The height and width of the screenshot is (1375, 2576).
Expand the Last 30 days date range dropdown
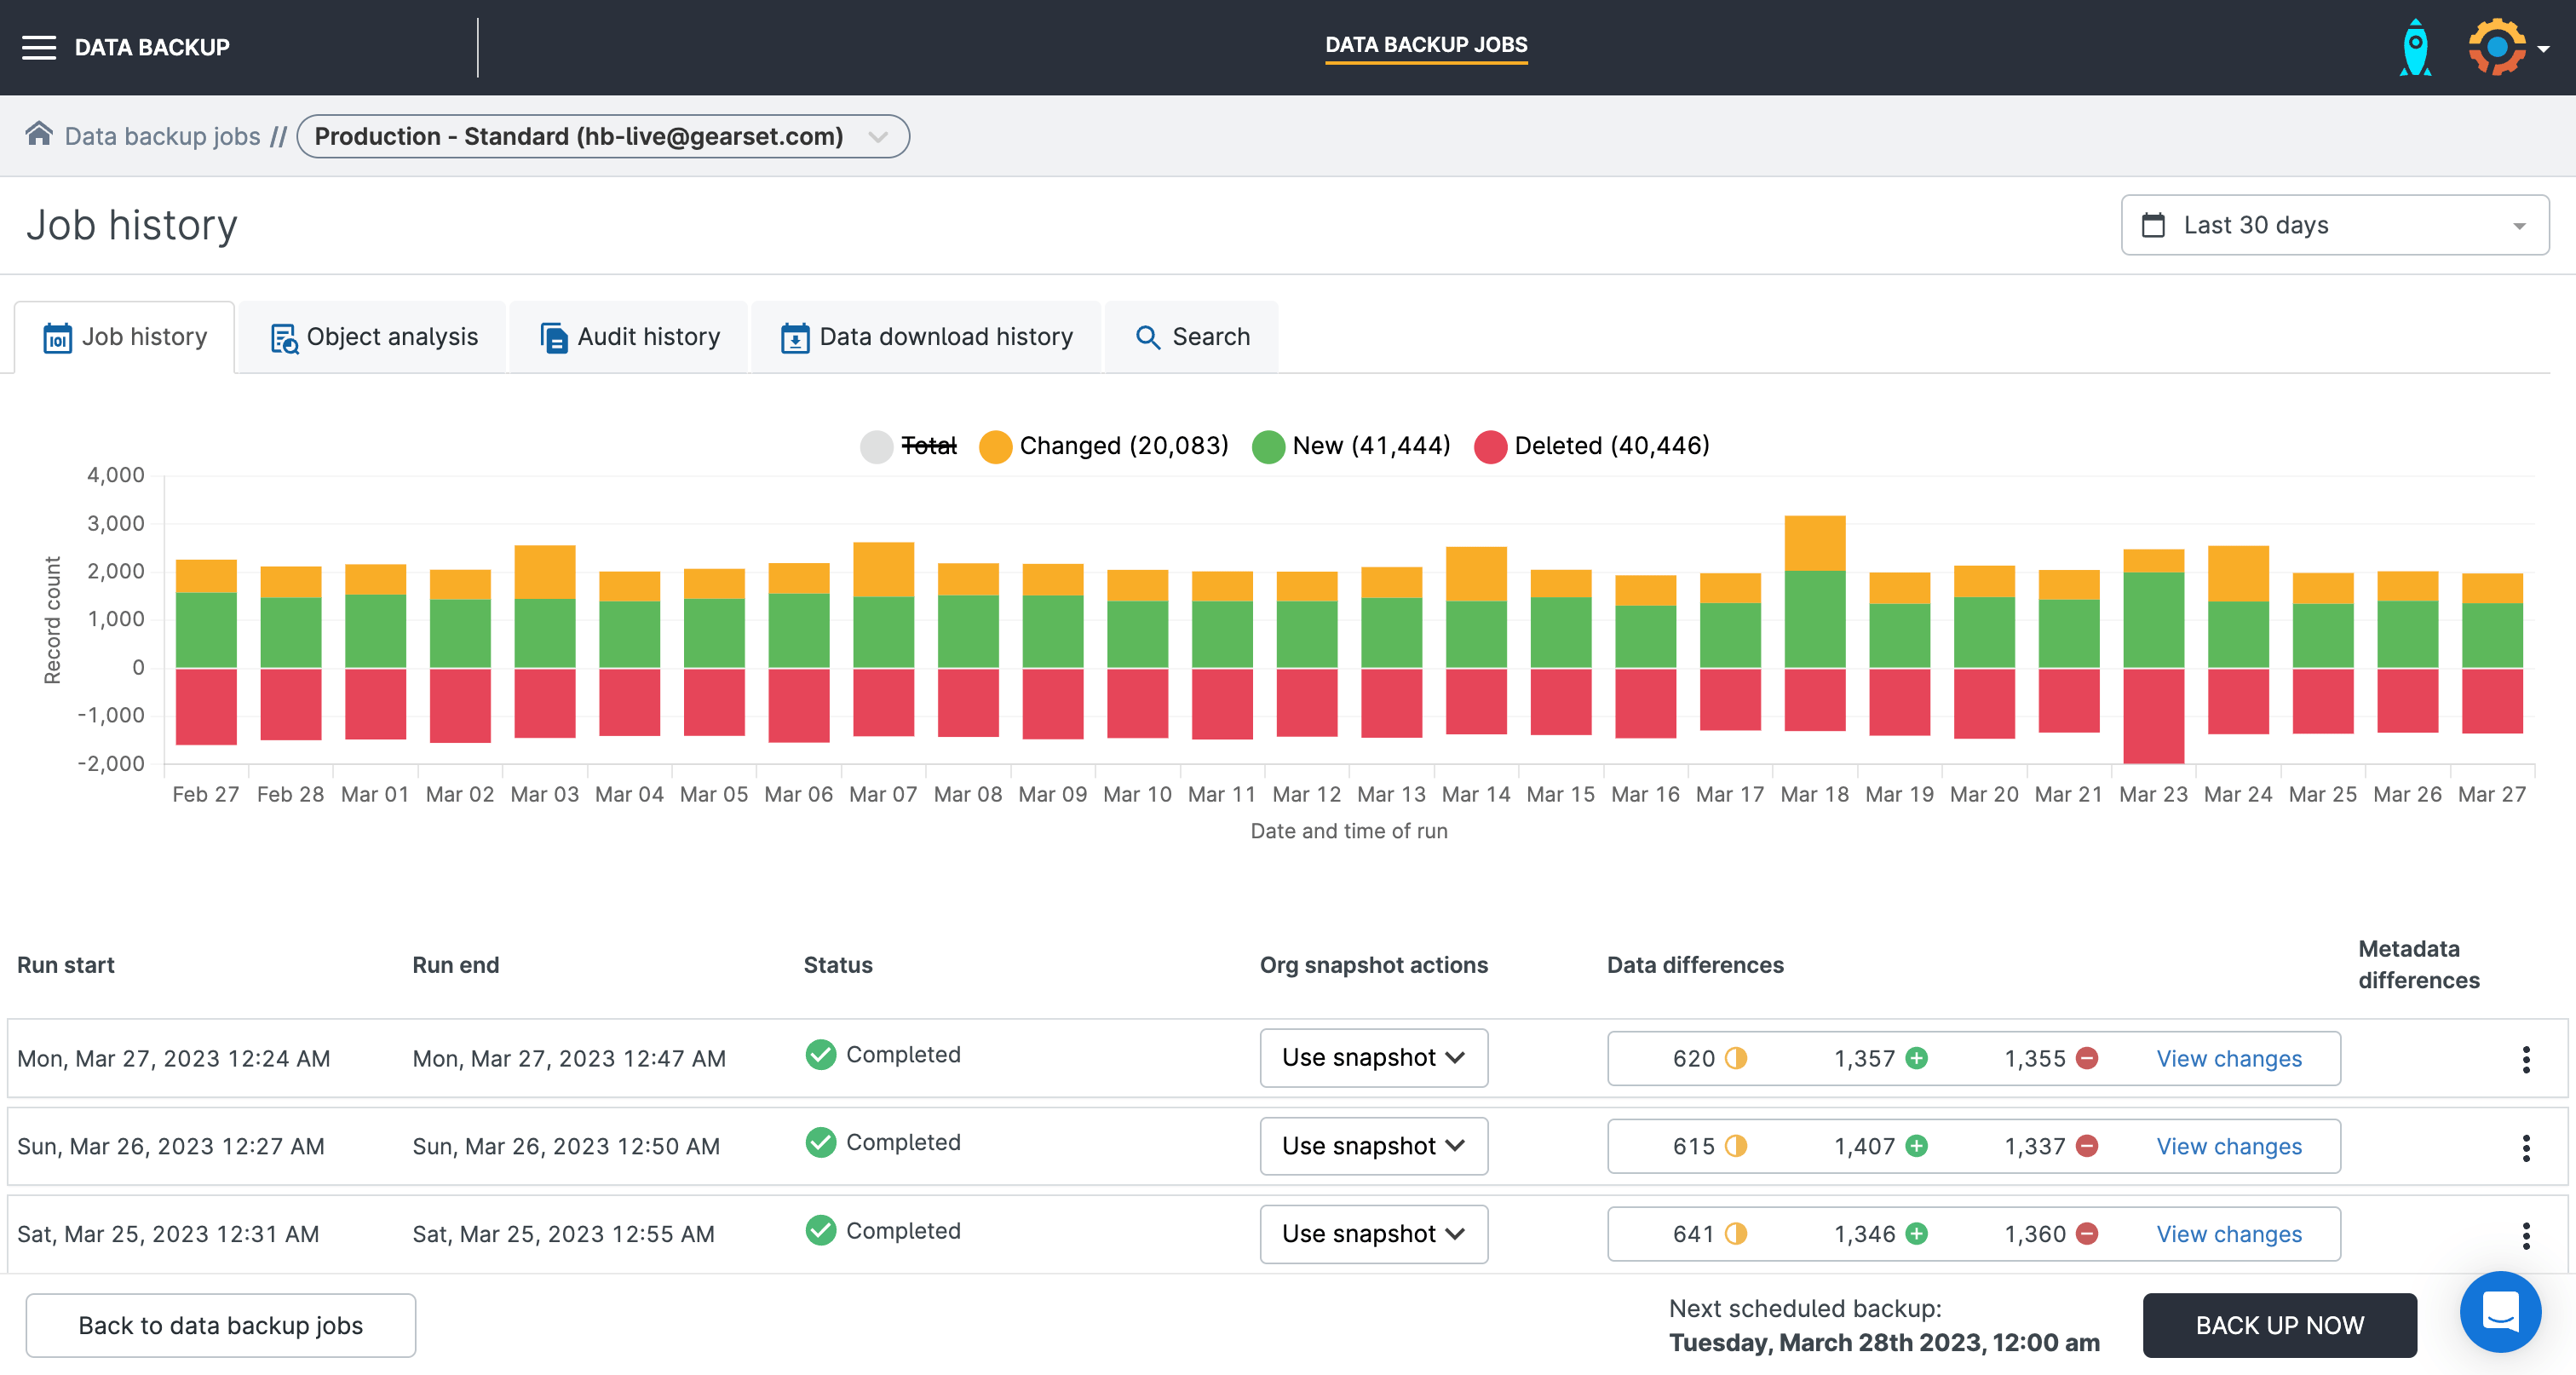point(2334,225)
